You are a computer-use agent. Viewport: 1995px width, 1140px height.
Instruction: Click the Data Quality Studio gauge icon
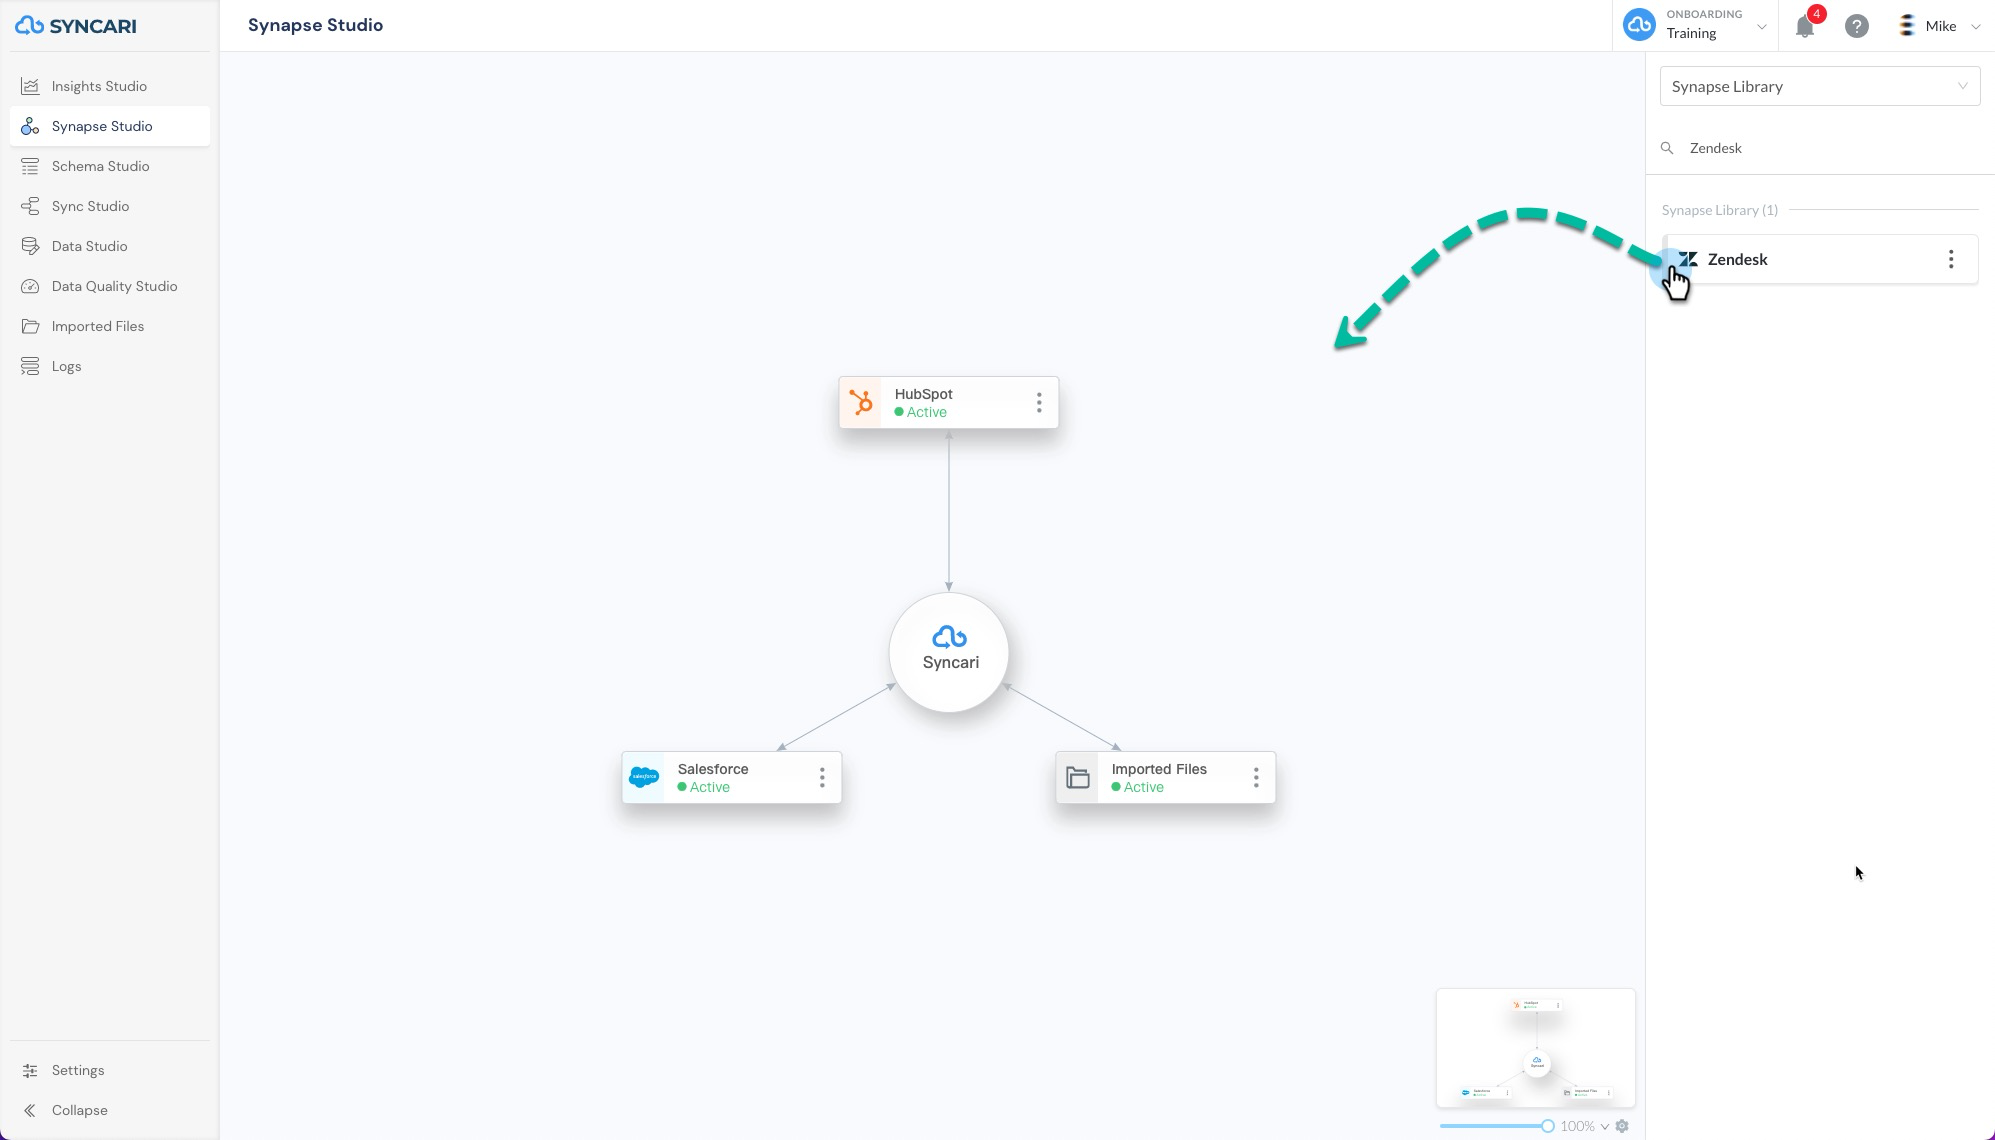click(x=30, y=286)
